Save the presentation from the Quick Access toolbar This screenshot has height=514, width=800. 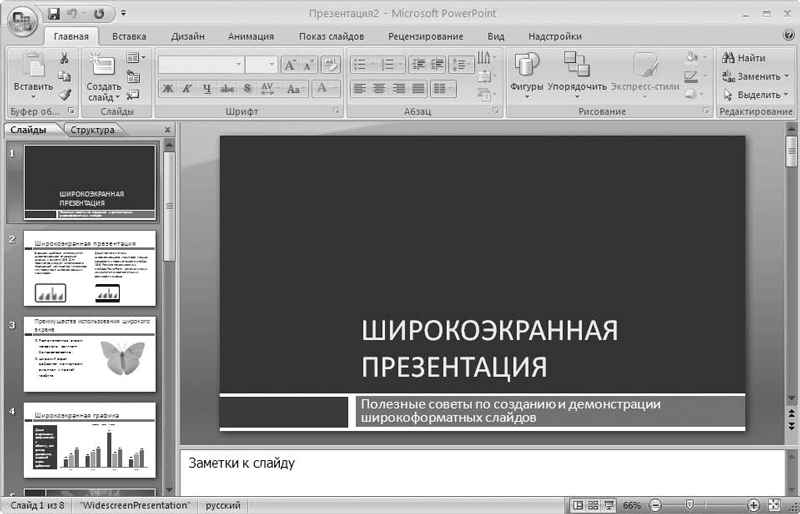(x=54, y=14)
